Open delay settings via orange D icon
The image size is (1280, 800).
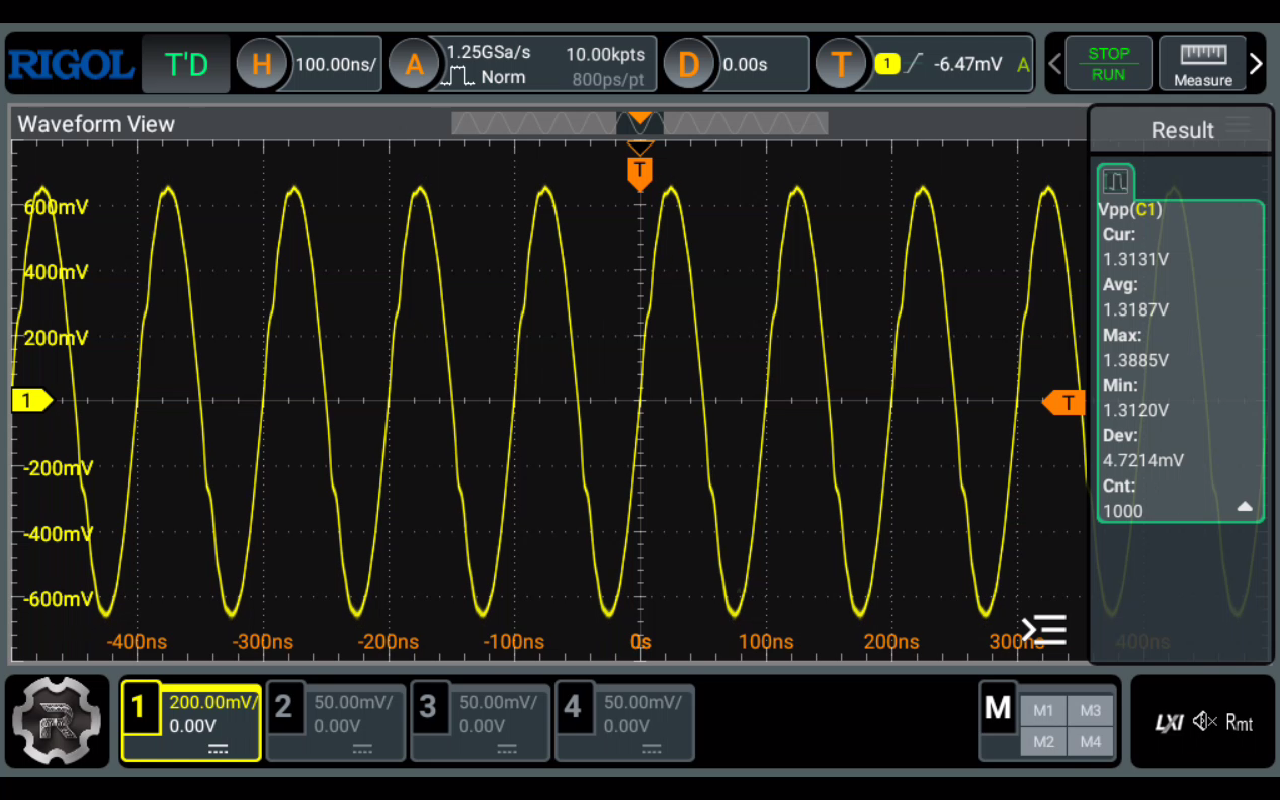coord(689,65)
